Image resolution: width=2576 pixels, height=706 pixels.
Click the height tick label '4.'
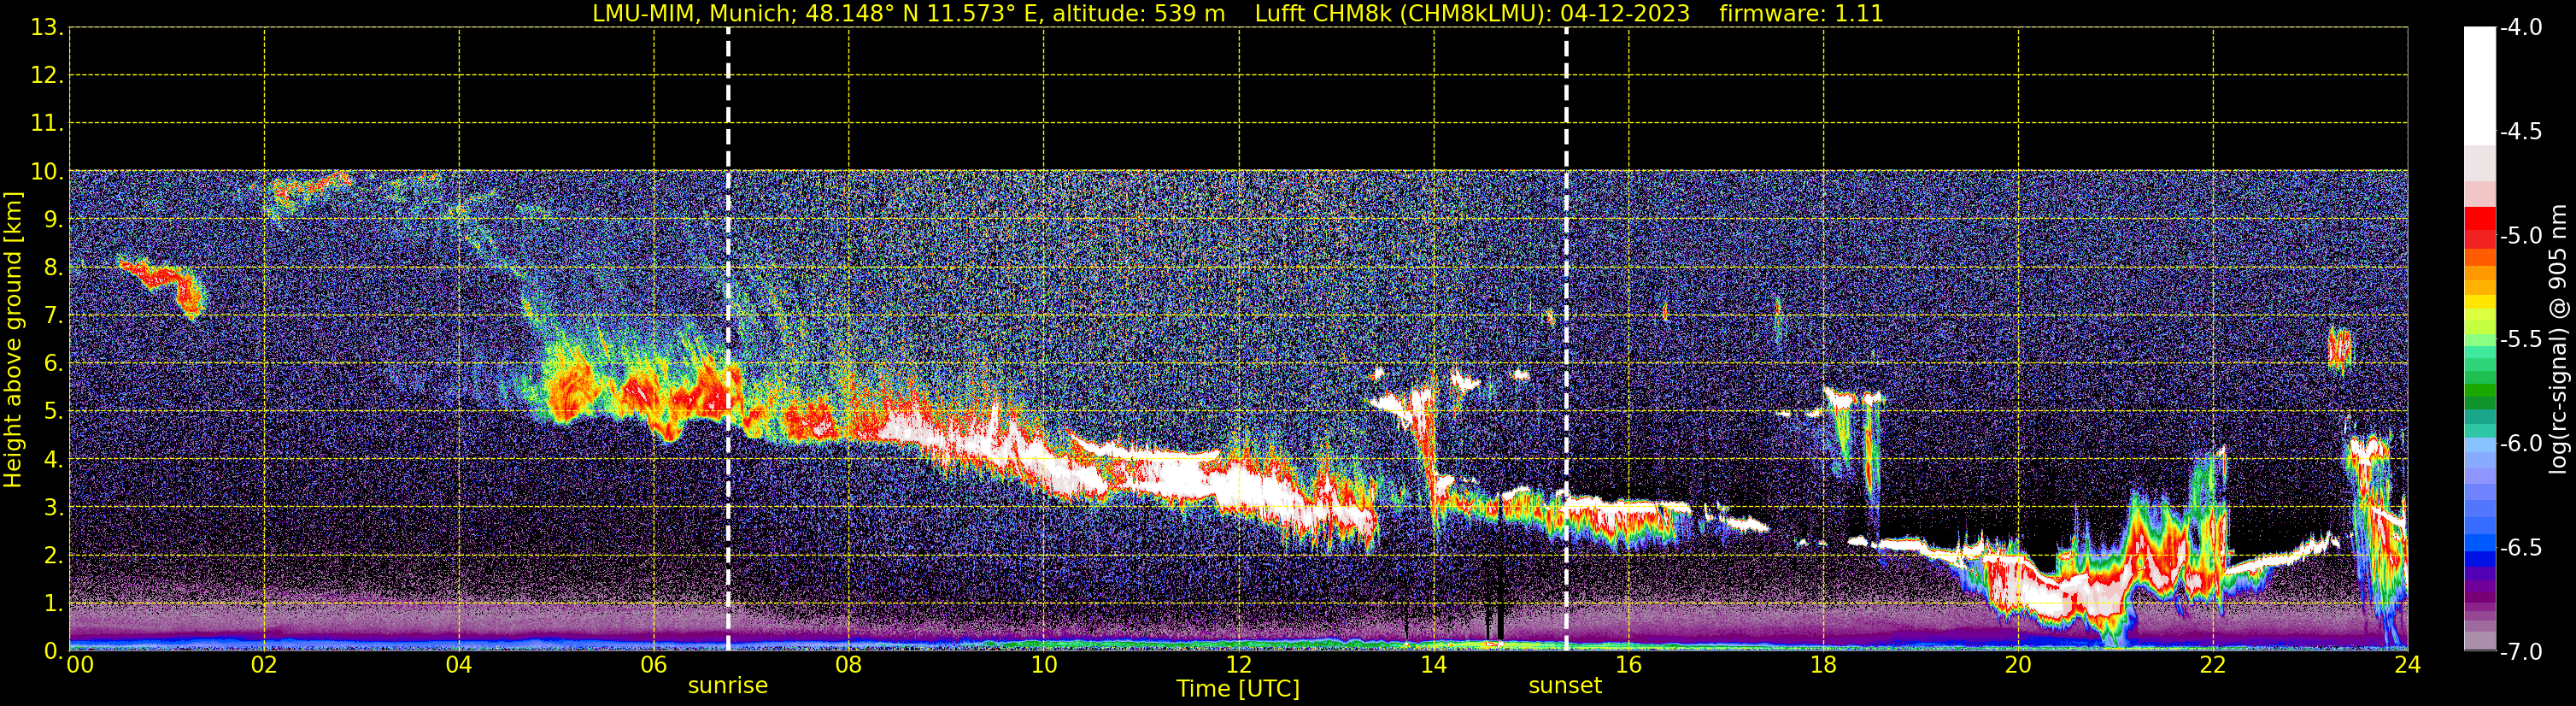(53, 460)
